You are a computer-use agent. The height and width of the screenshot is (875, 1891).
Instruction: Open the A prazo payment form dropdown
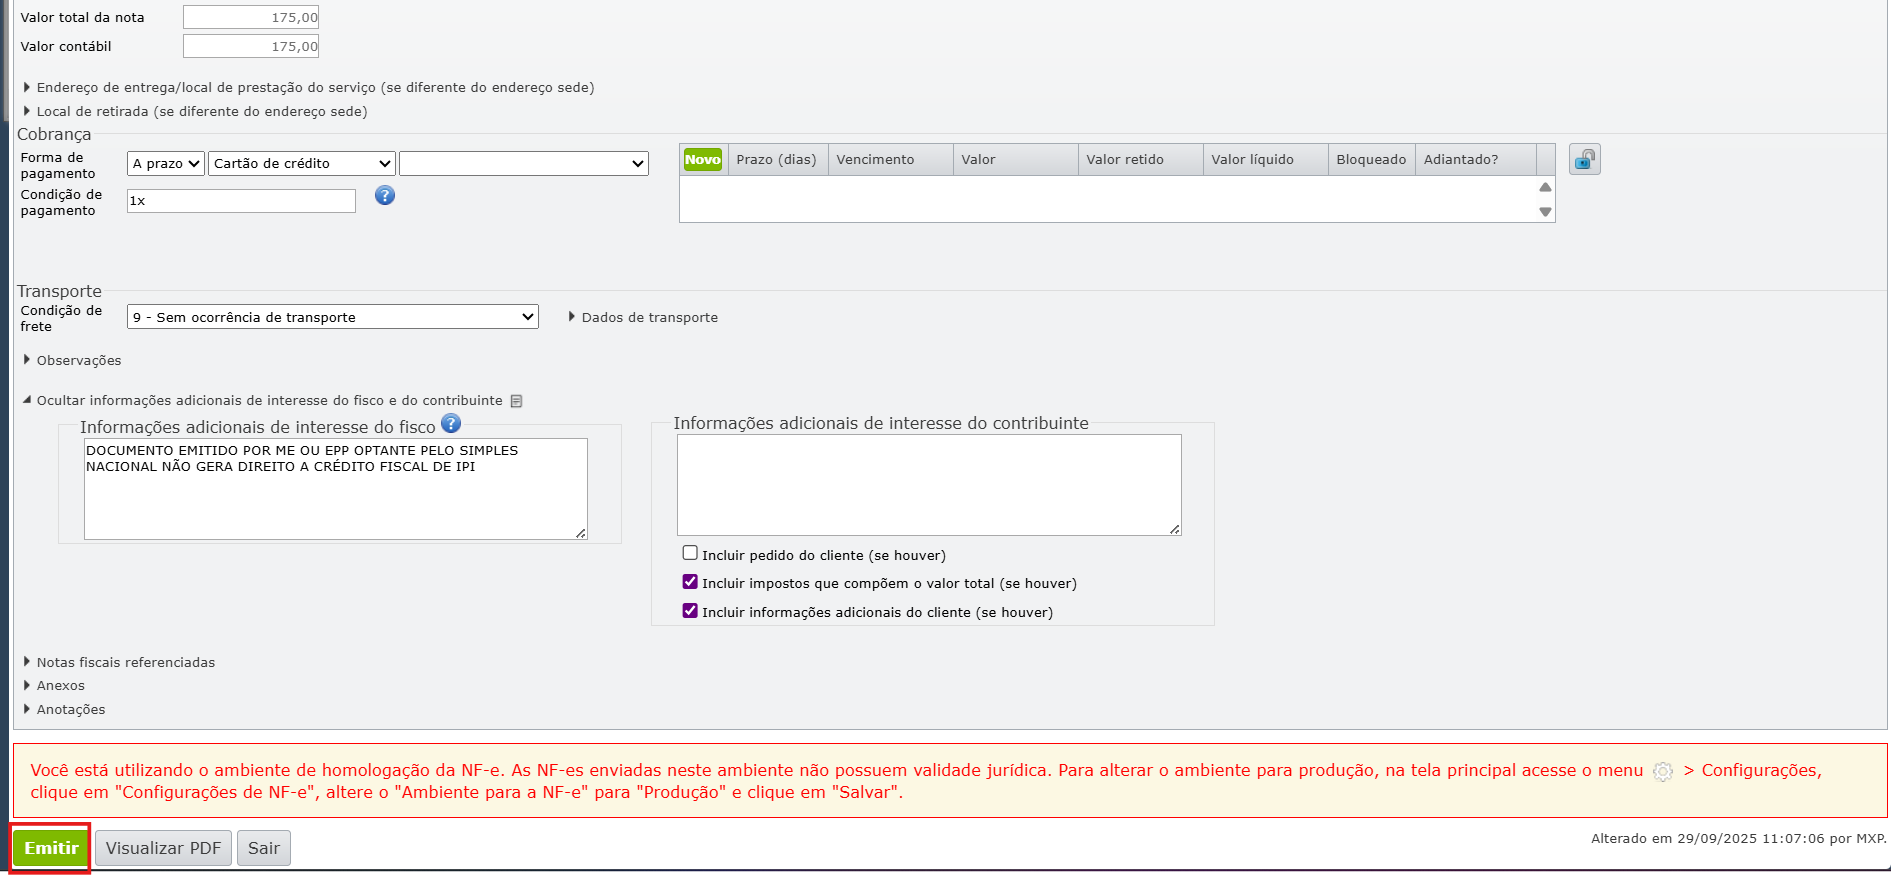[166, 163]
